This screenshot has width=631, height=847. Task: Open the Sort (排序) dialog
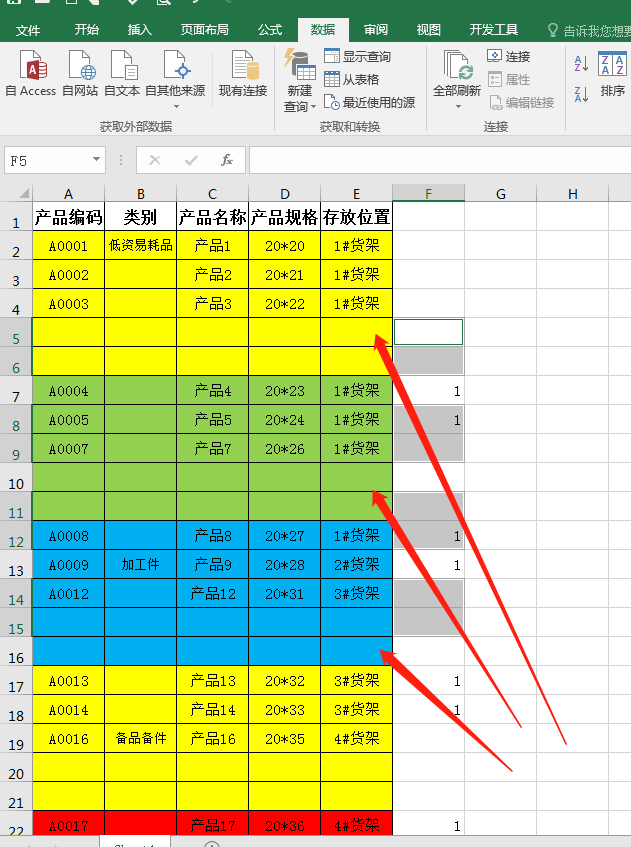coord(612,74)
